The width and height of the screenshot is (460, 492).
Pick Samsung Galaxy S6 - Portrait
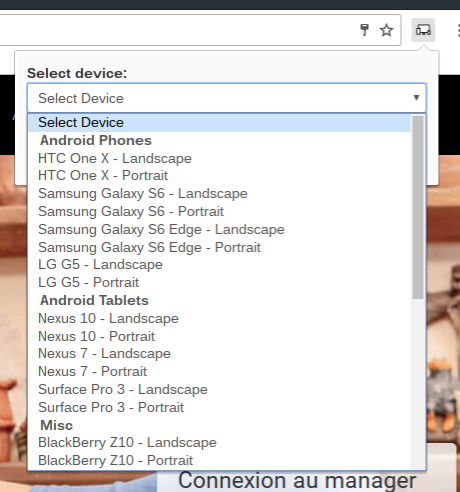219,212
